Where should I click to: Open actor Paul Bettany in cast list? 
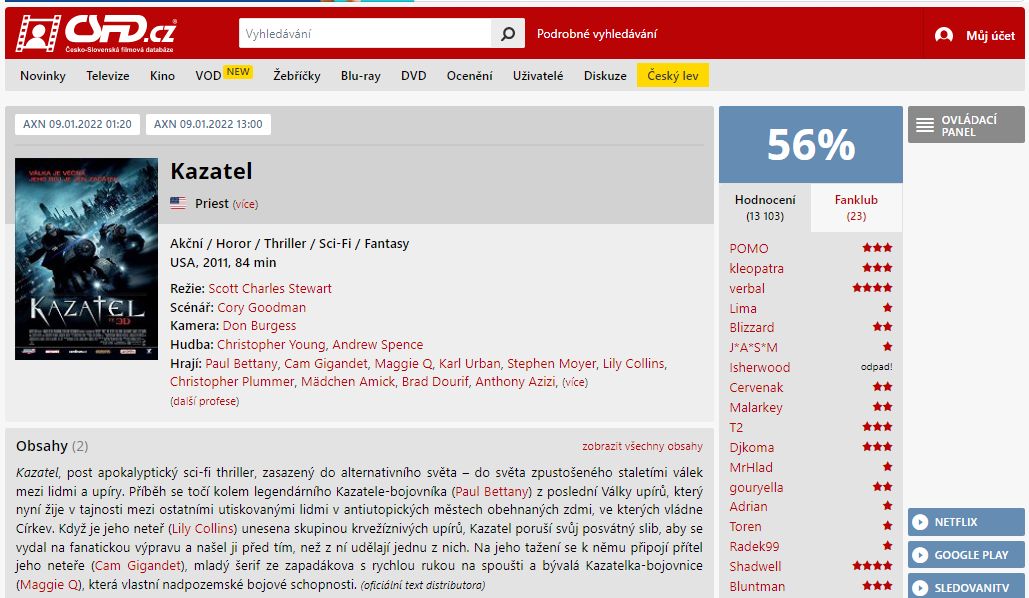[242, 364]
